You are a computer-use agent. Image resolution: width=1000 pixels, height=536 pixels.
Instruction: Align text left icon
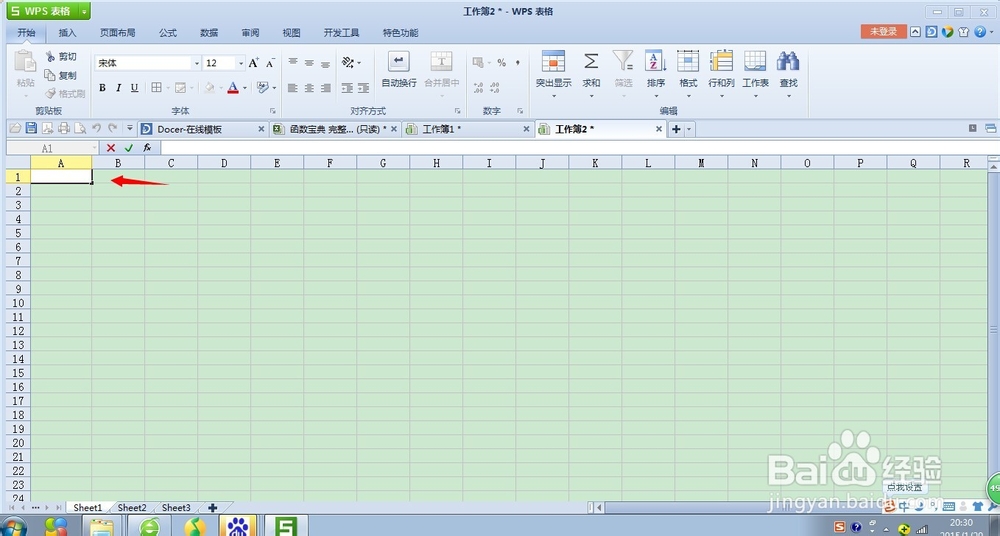coord(293,88)
